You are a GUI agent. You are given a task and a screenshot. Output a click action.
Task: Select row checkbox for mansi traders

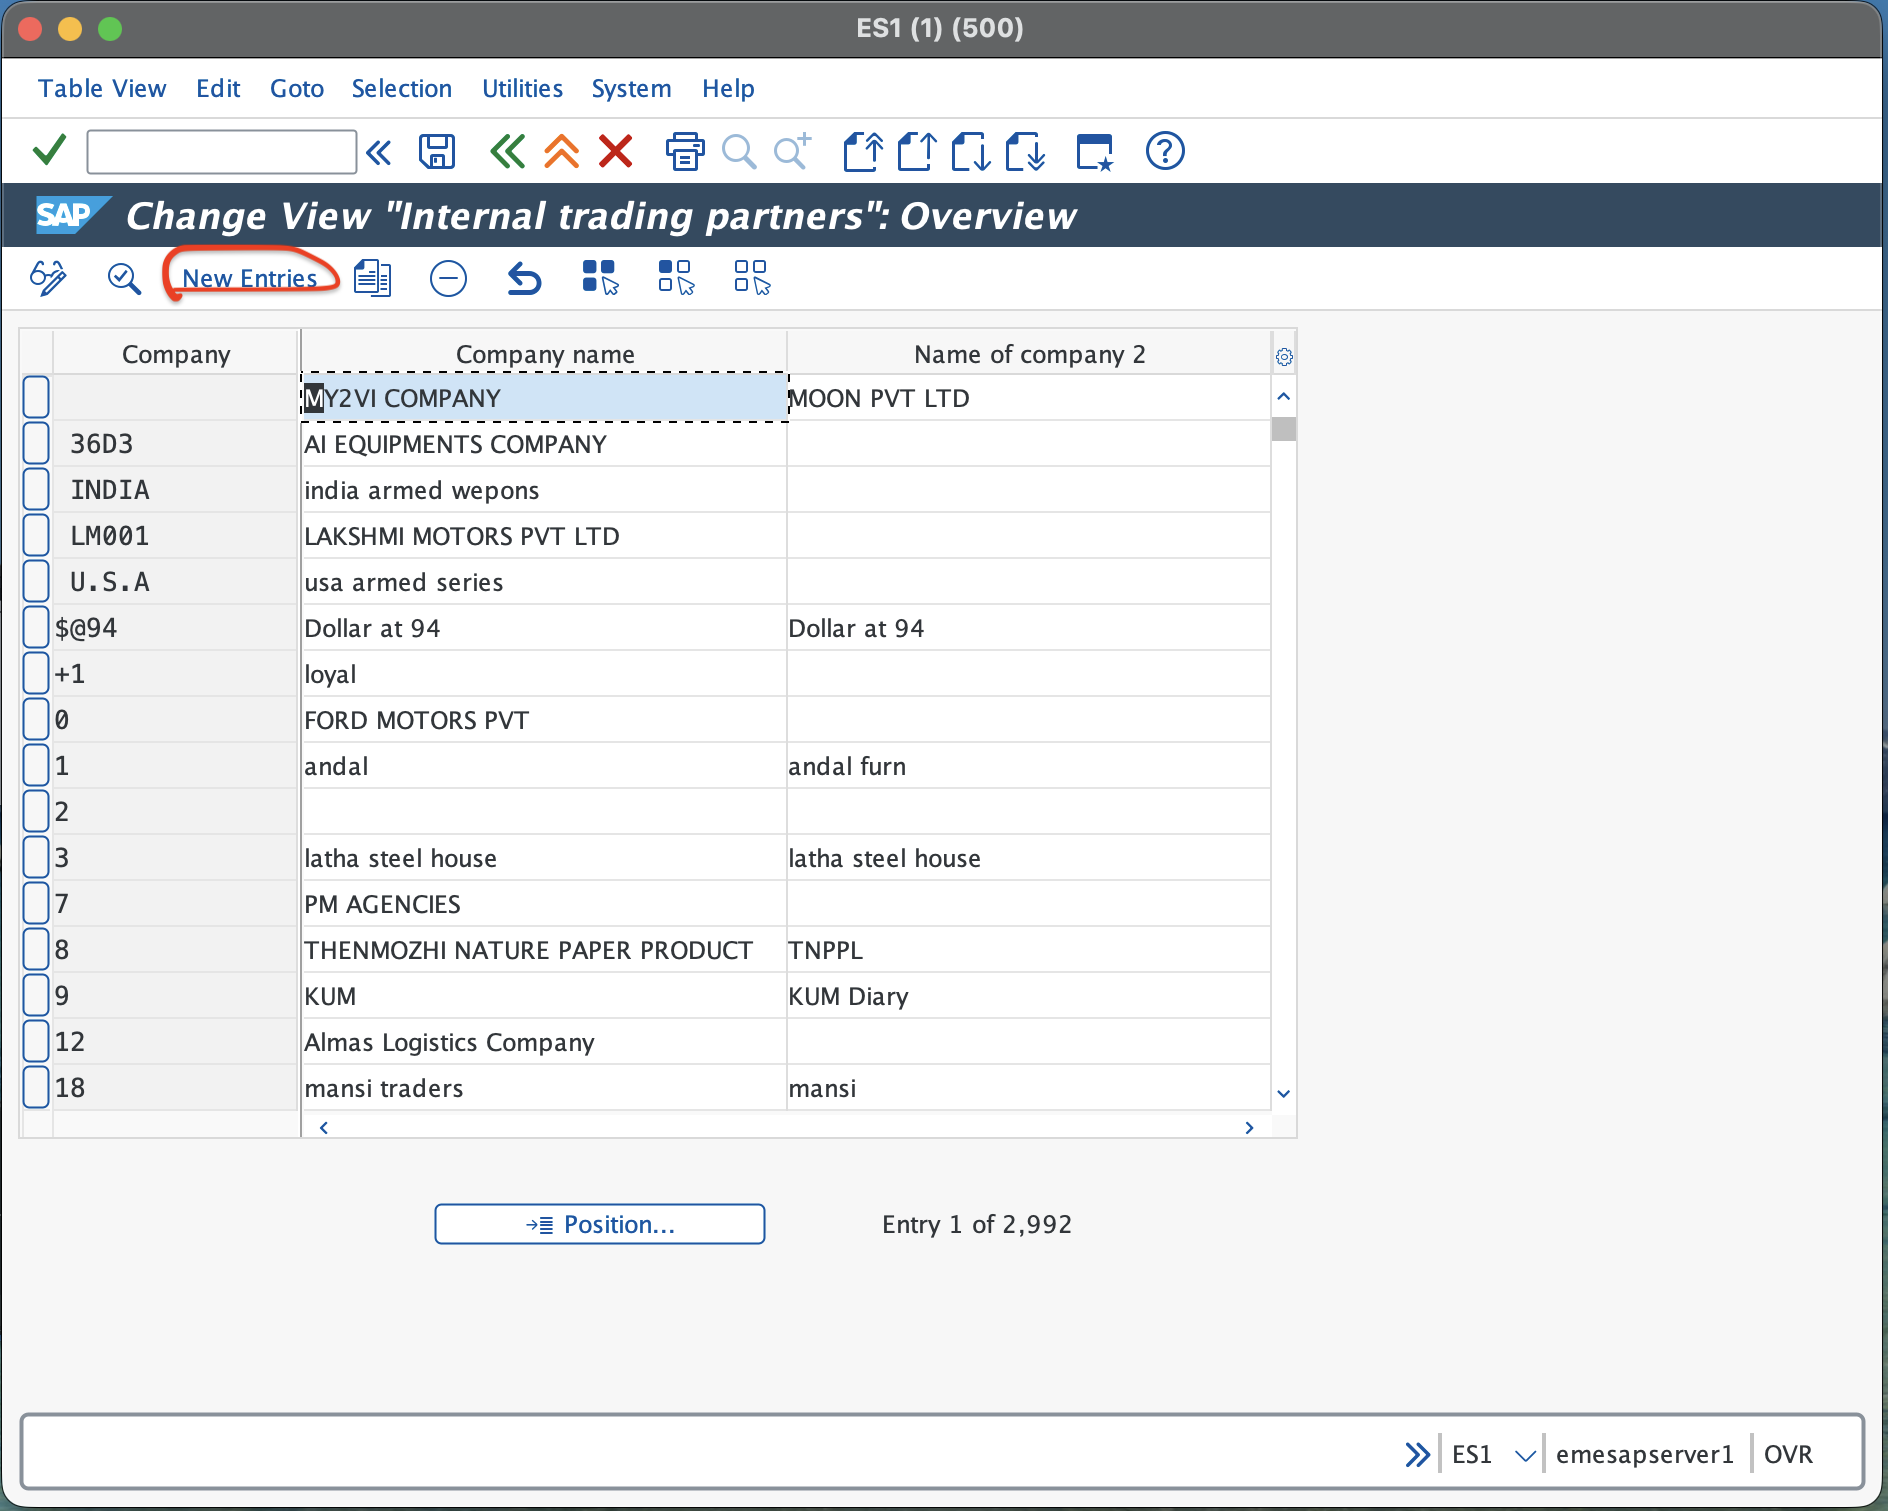click(x=36, y=1087)
